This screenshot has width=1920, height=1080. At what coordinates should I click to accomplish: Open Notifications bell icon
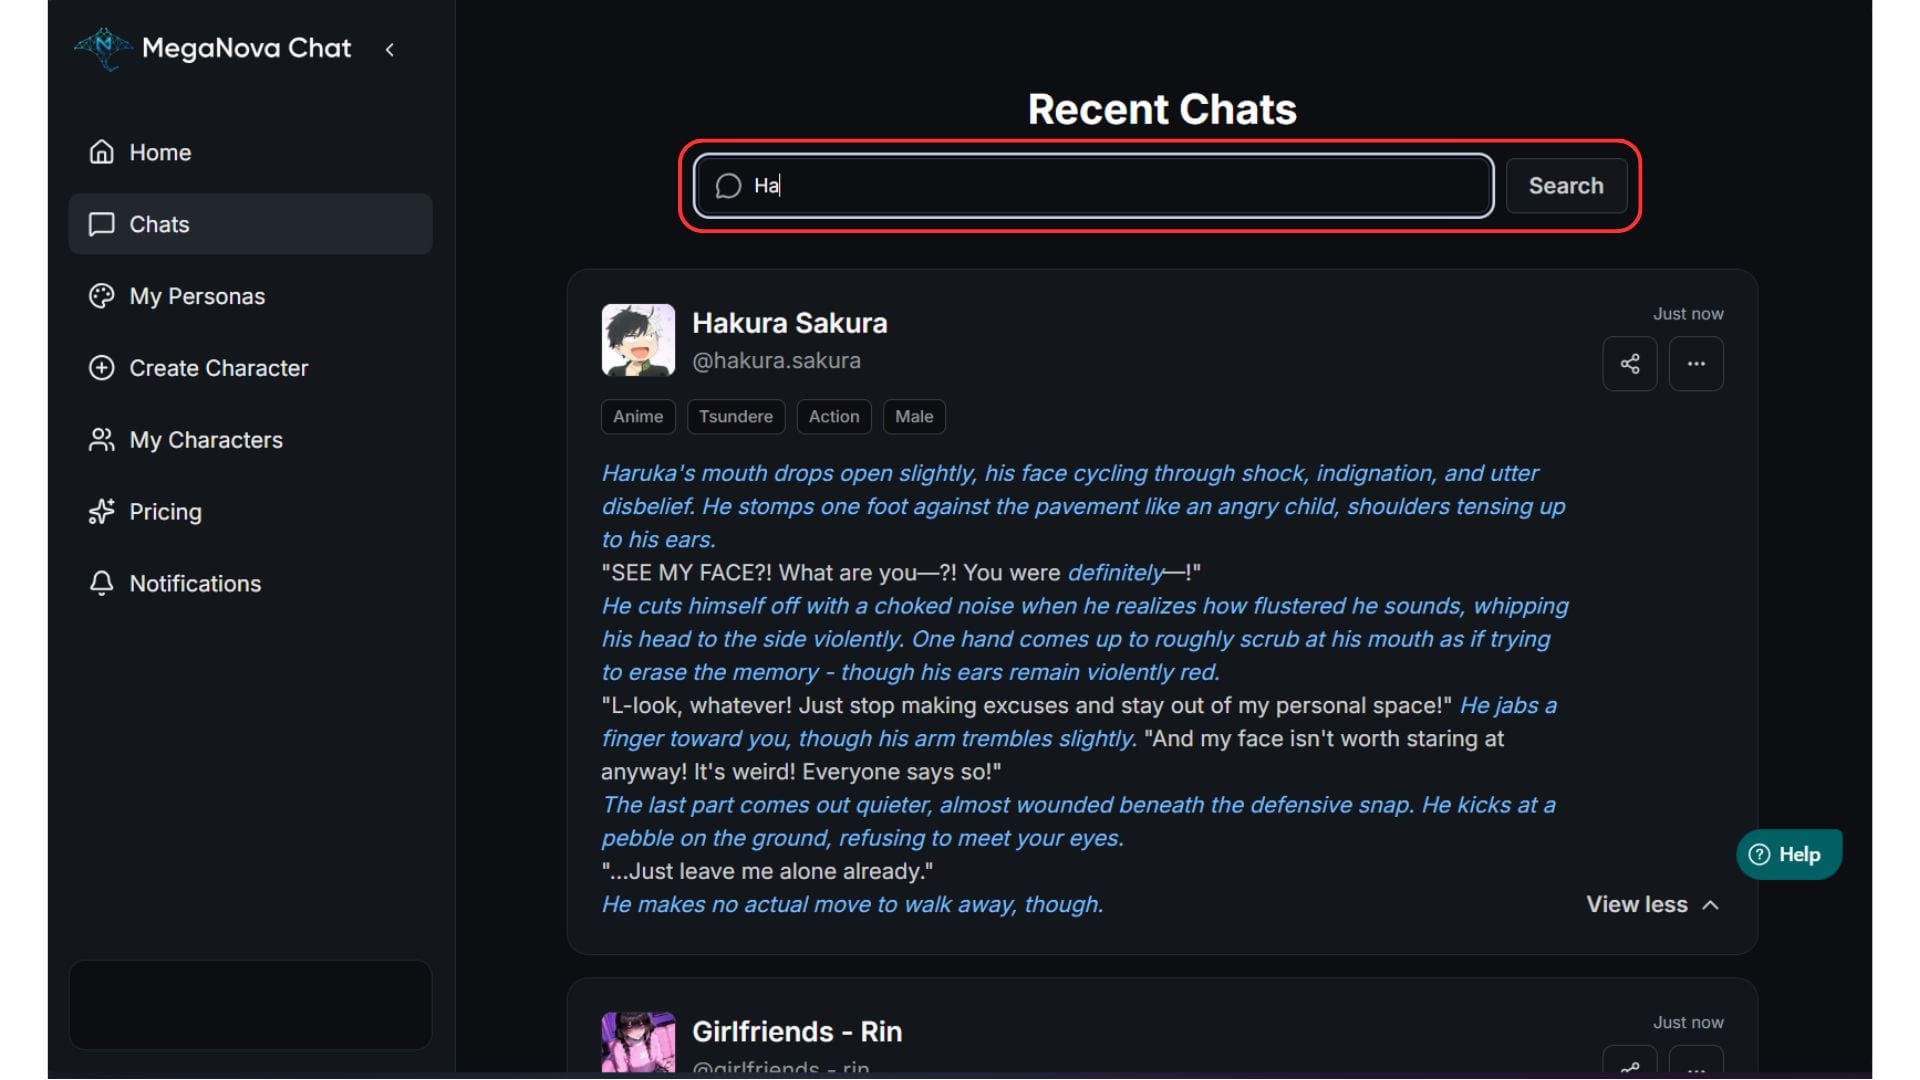[101, 584]
